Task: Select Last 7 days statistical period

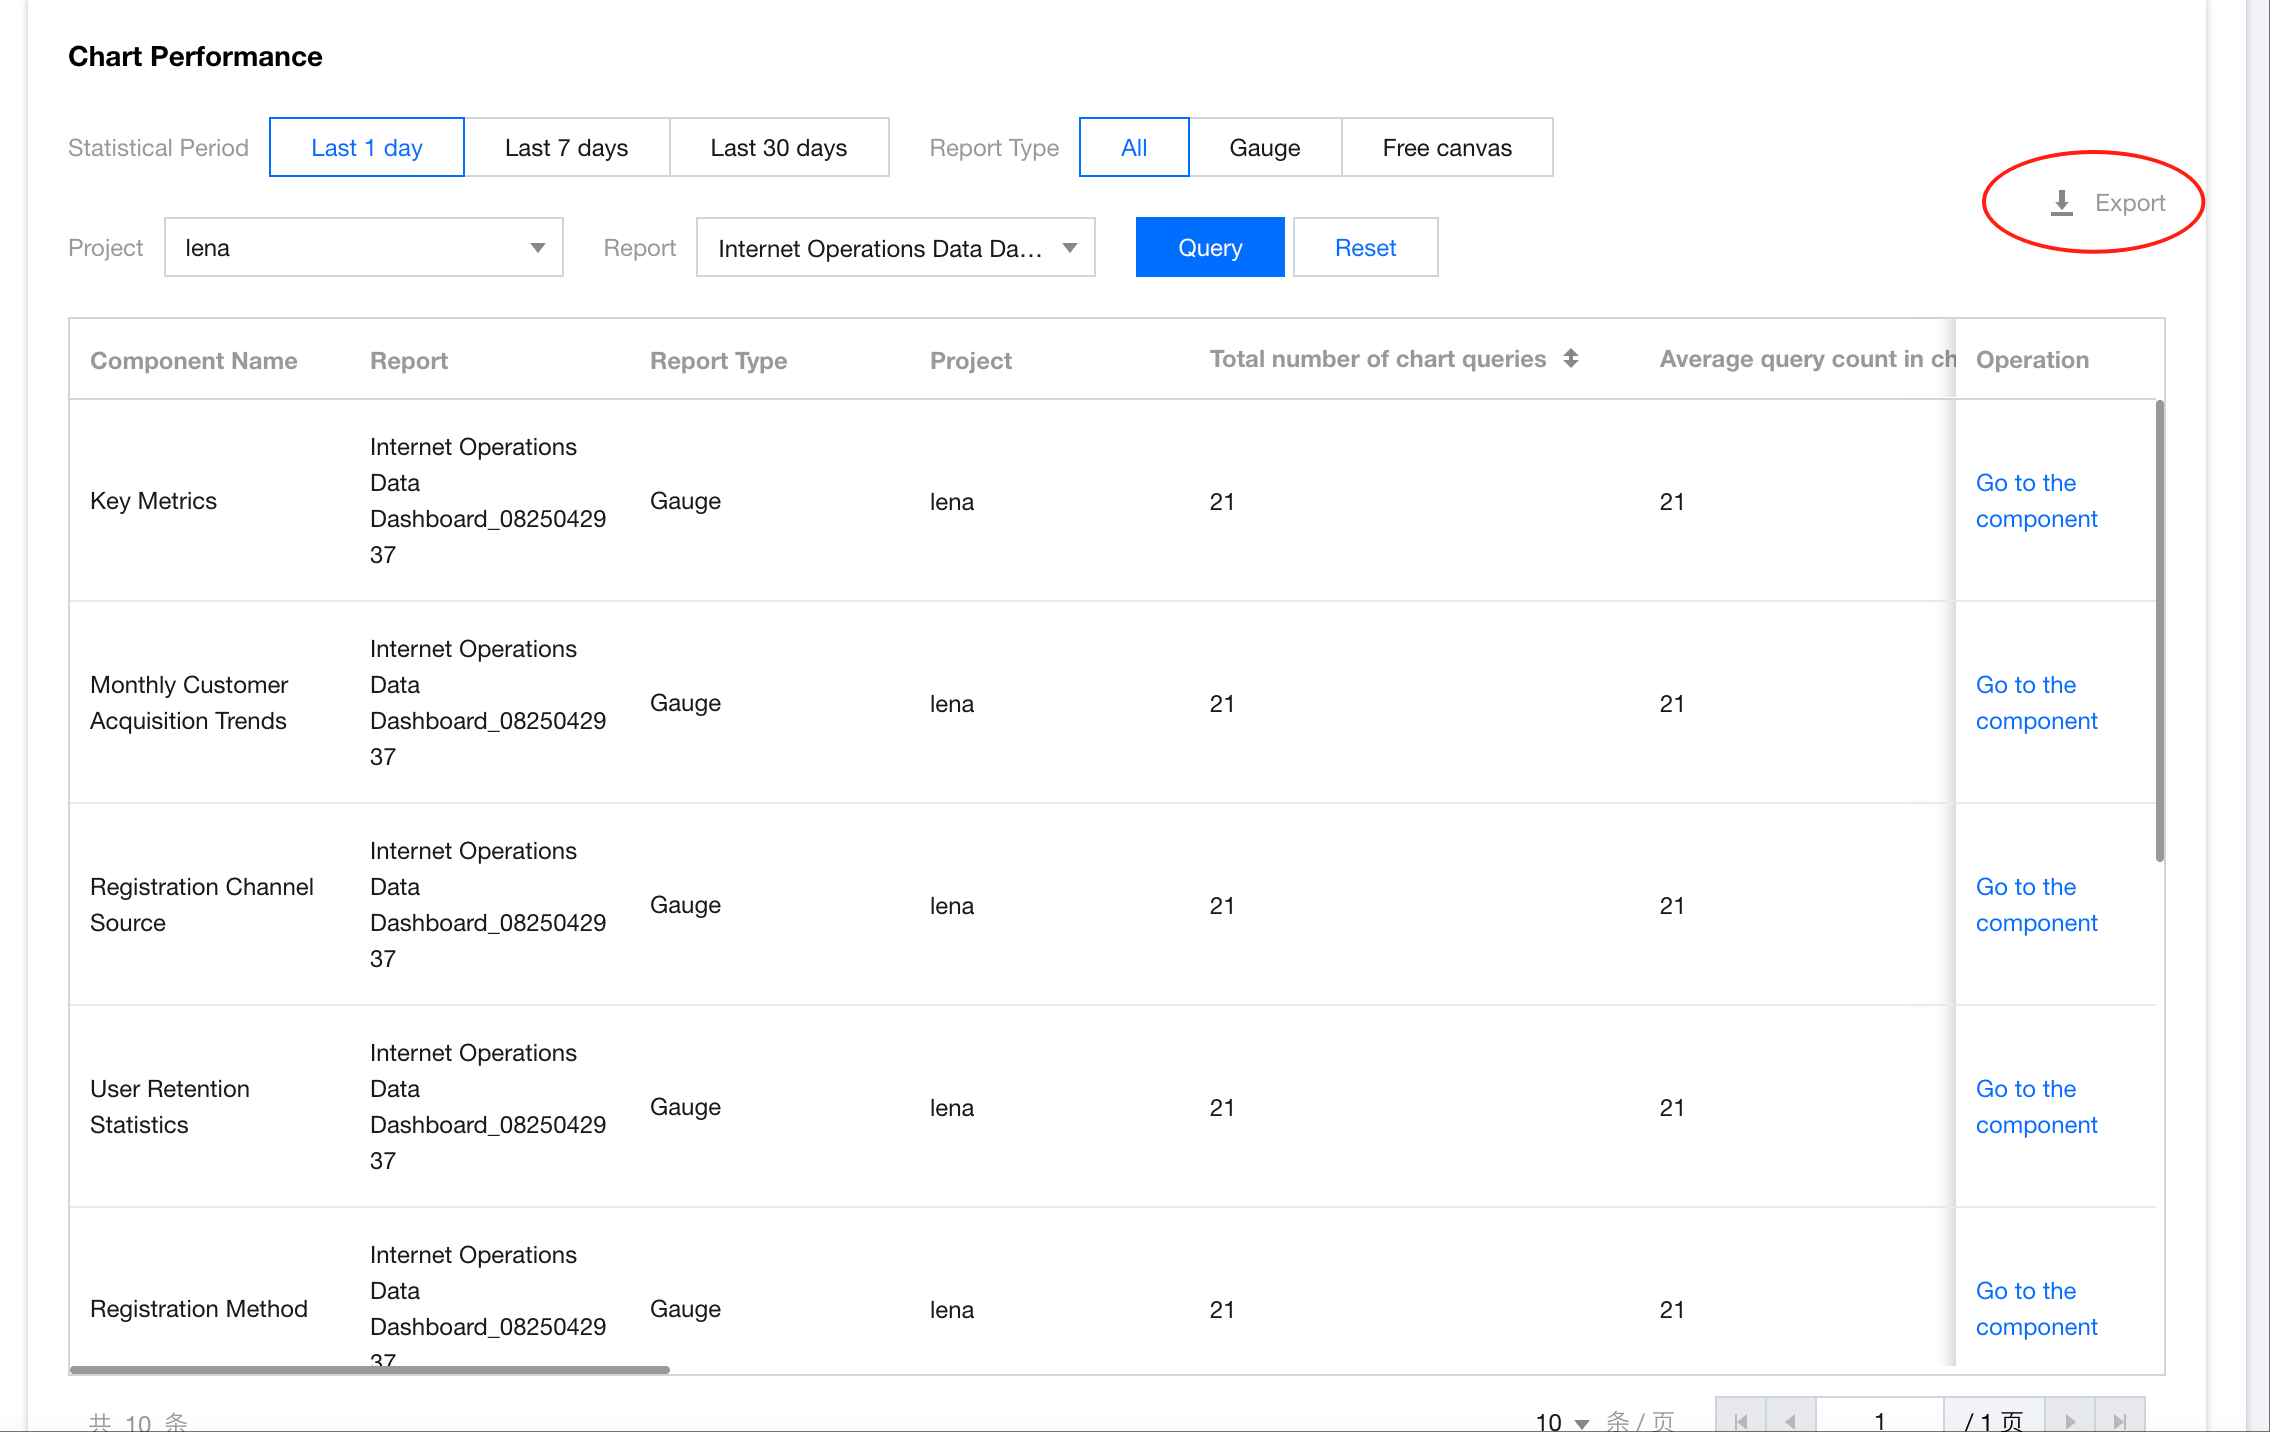Action: (x=566, y=148)
